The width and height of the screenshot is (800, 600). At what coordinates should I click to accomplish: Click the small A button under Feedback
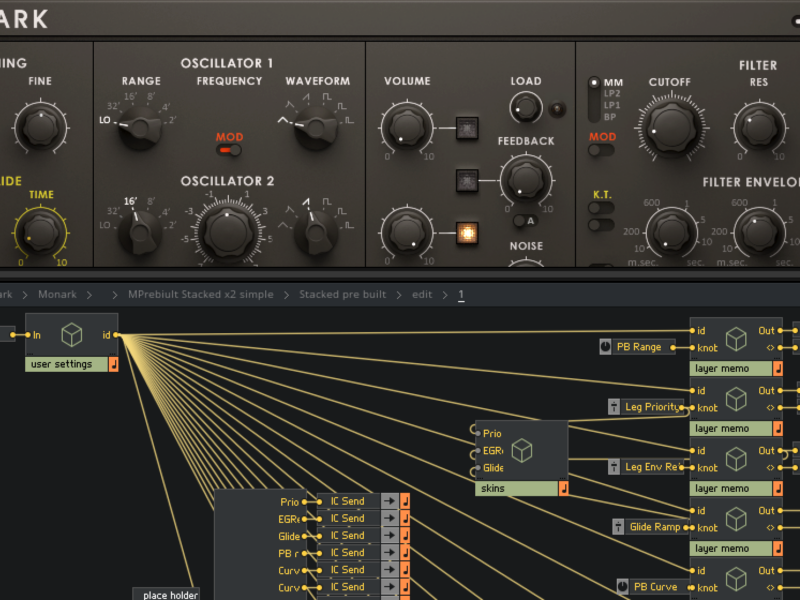point(521,221)
